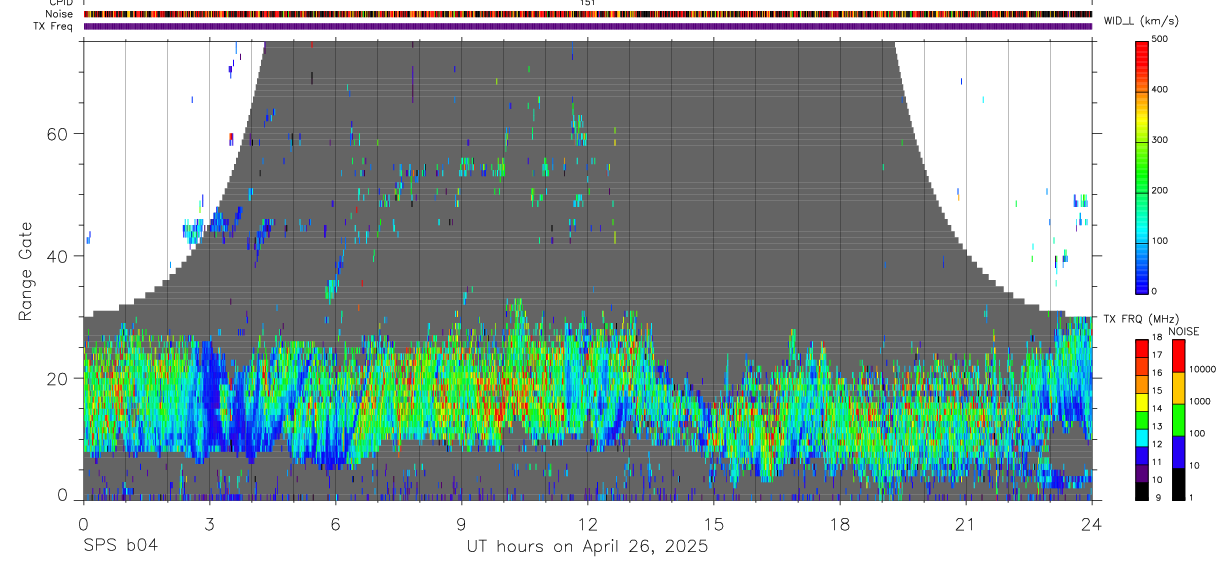Click the NOISE color legend bar
1228x567 pixels.
(1178, 420)
